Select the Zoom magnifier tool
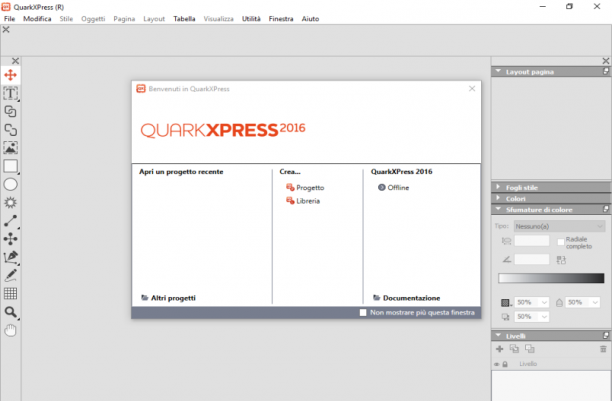Screen dimensions: 612x401 pyautogui.click(x=11, y=312)
